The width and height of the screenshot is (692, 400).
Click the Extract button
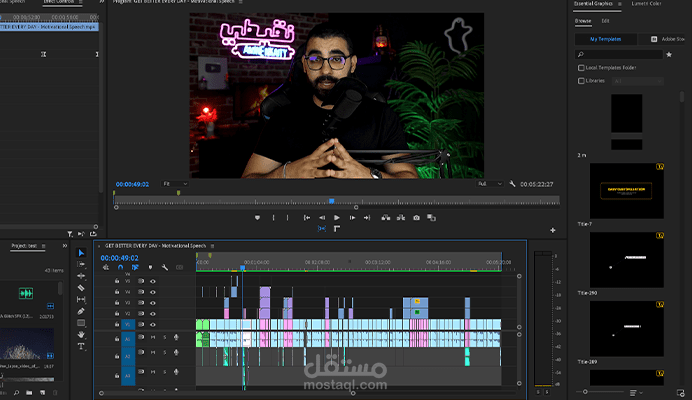click(401, 218)
